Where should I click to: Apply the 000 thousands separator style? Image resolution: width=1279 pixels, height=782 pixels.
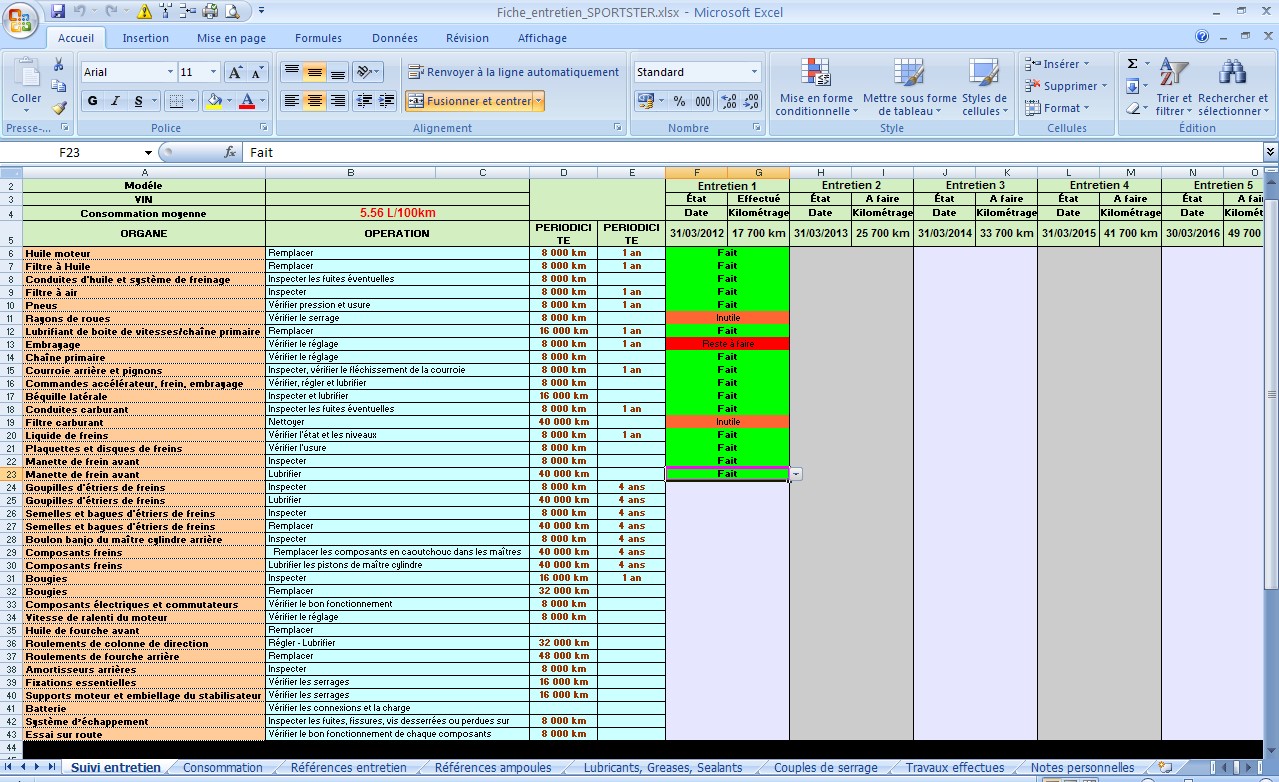coord(703,101)
